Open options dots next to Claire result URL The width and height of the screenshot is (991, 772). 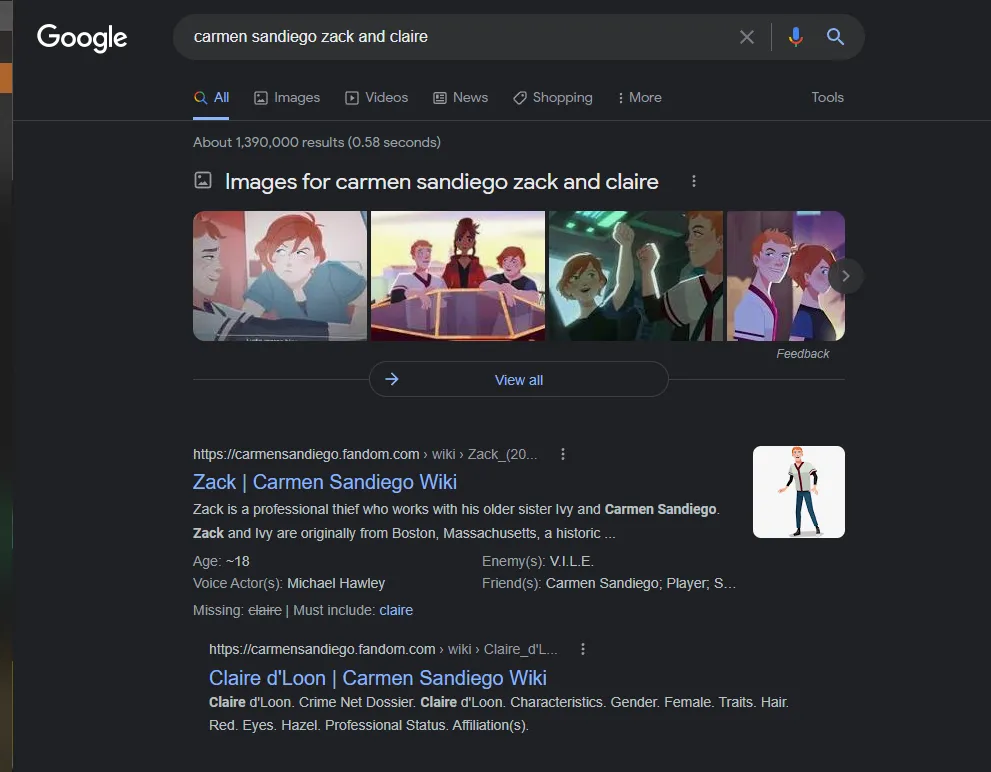583,649
